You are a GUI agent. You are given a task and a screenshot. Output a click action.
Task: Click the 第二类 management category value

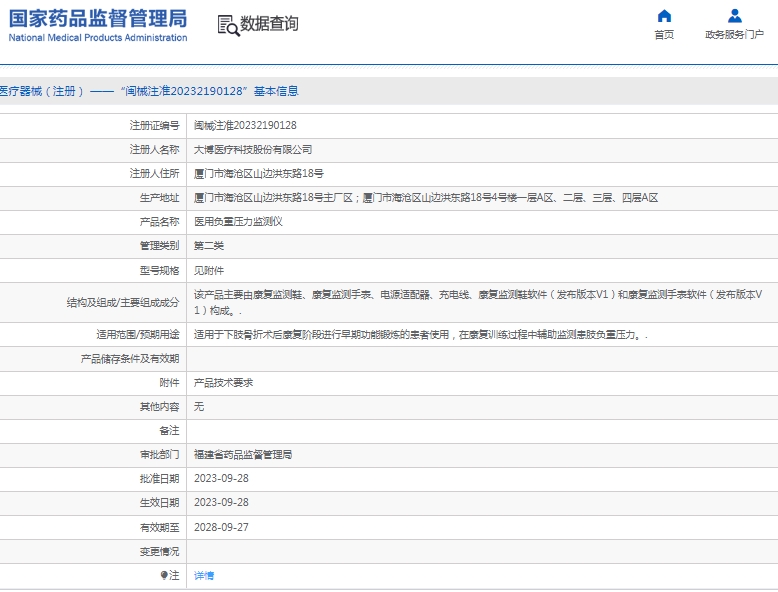click(x=208, y=246)
